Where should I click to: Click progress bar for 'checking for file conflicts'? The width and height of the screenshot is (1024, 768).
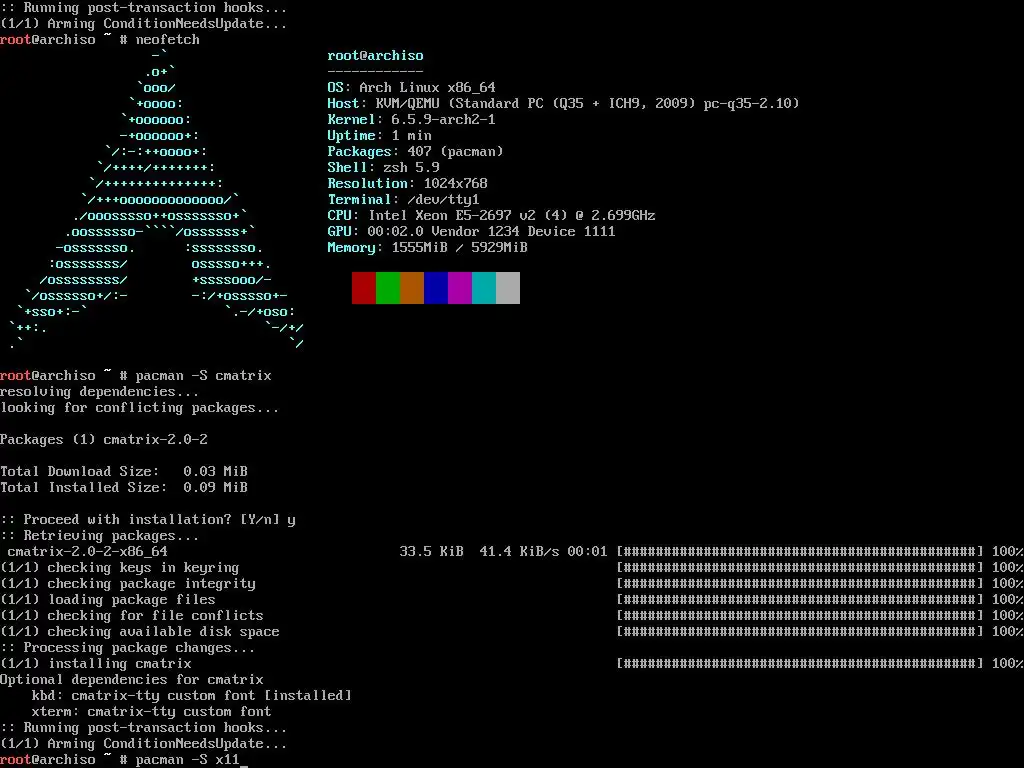click(800, 616)
